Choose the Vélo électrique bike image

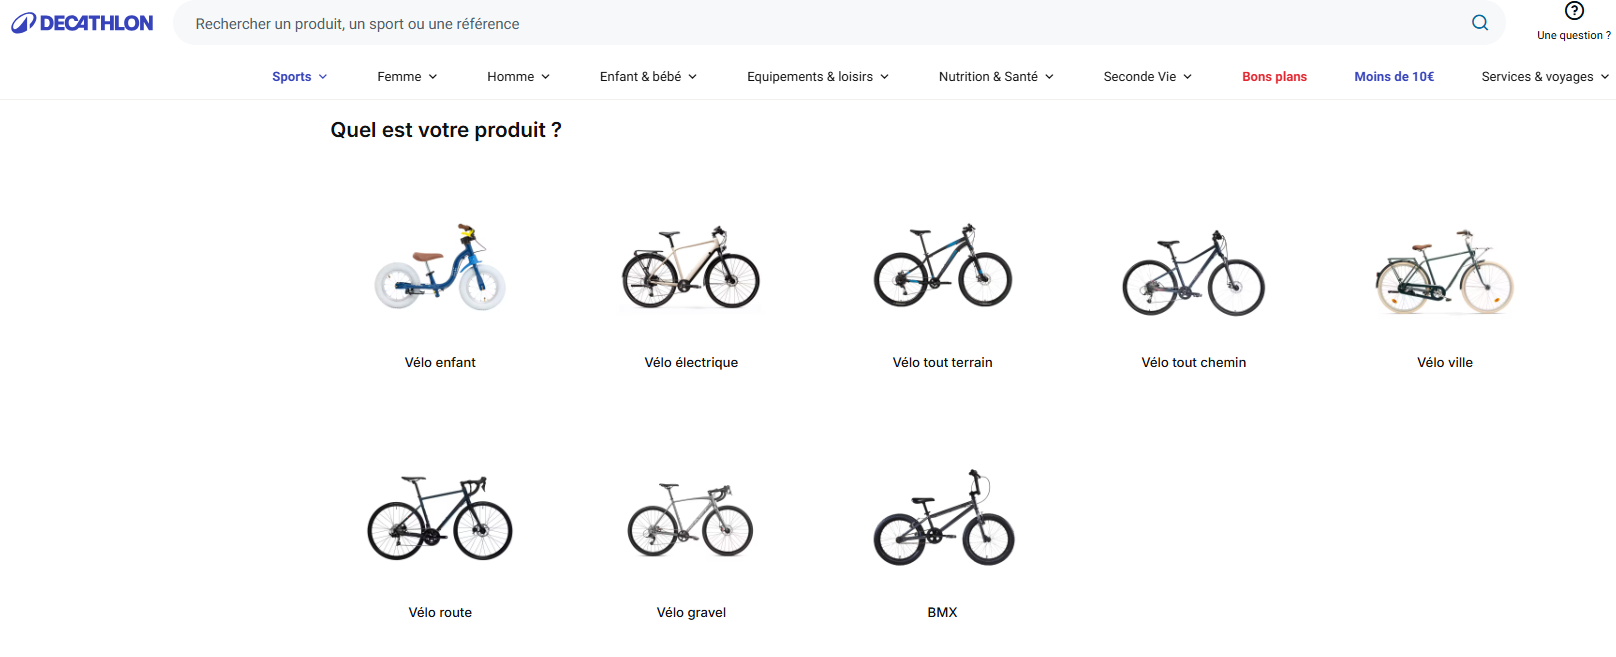click(x=691, y=268)
